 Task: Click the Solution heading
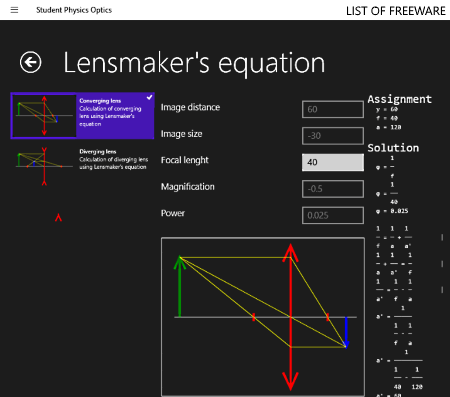[x=393, y=148]
